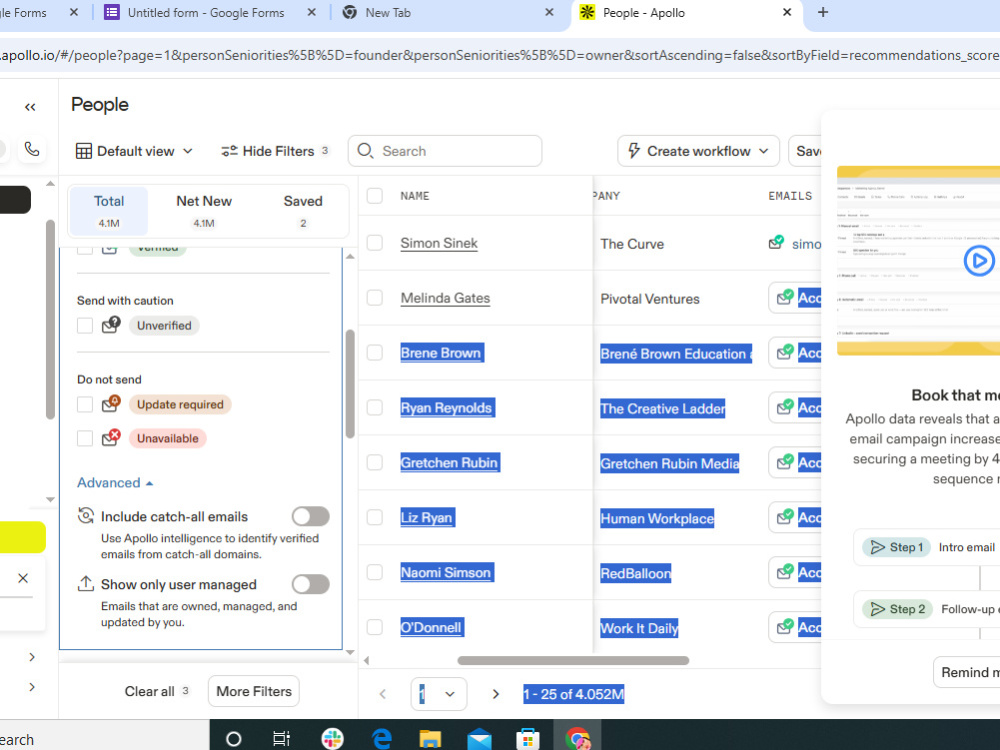The width and height of the screenshot is (1000, 750).
Task: Select all rows header checkbox
Action: pyautogui.click(x=375, y=196)
